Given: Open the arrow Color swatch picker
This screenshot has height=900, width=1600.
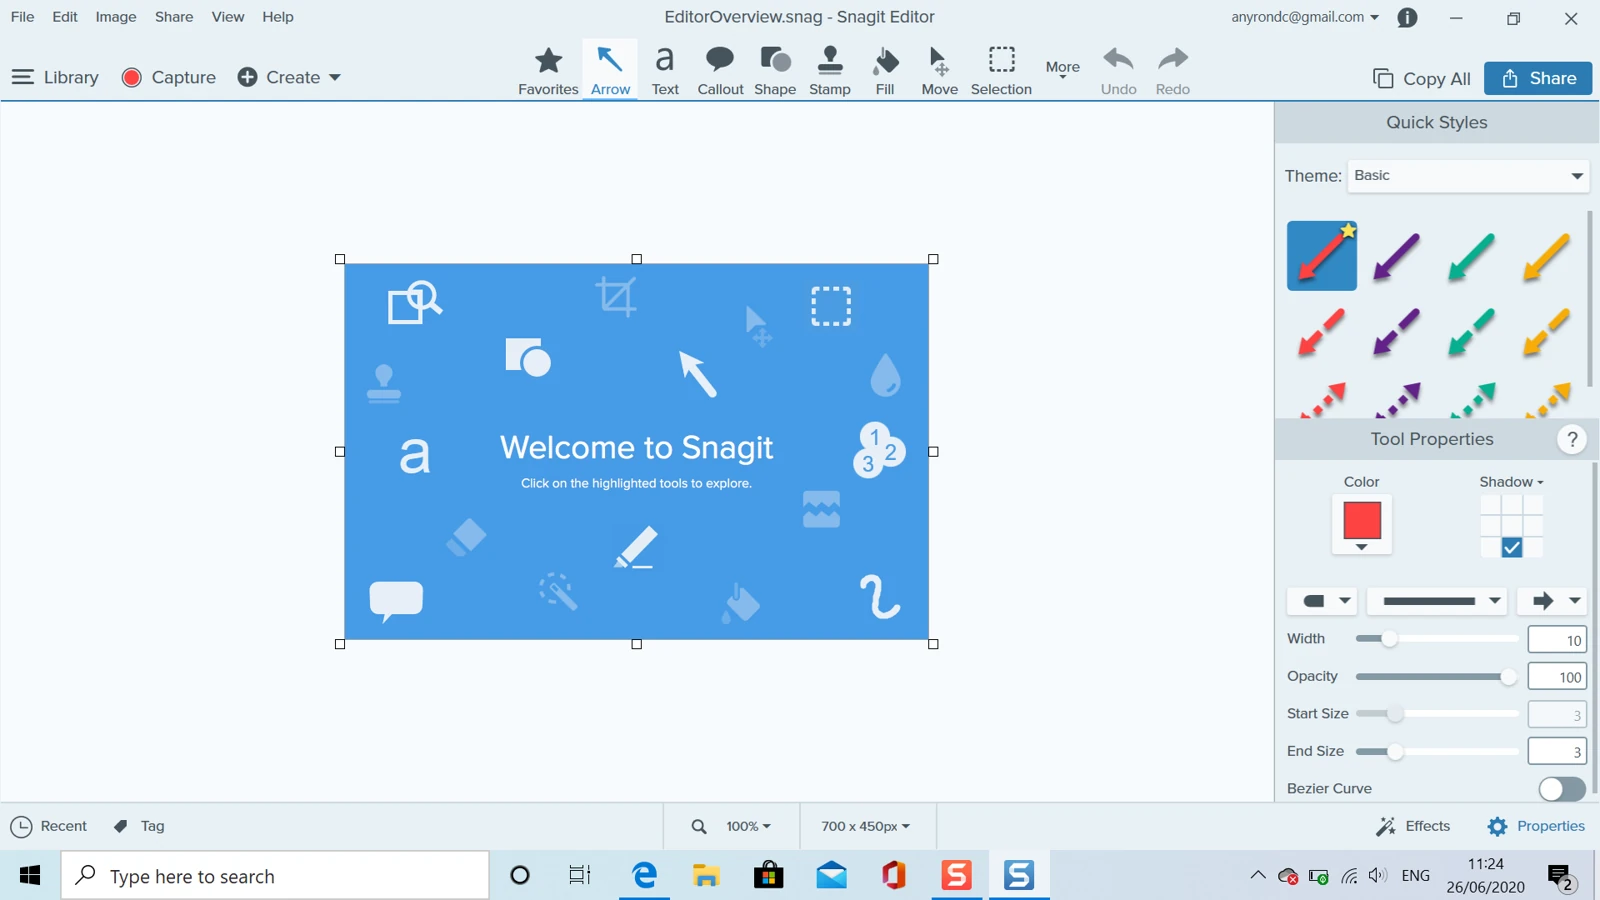Looking at the screenshot, I should click(x=1362, y=525).
